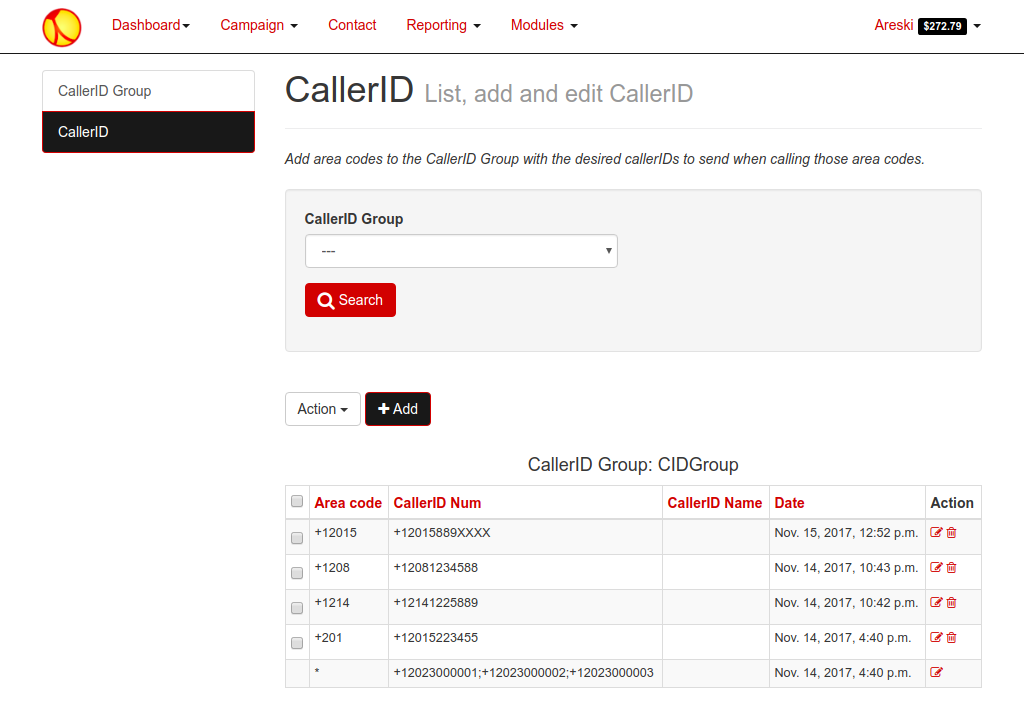Click the +12015889XXXX CallerID number

click(x=441, y=532)
